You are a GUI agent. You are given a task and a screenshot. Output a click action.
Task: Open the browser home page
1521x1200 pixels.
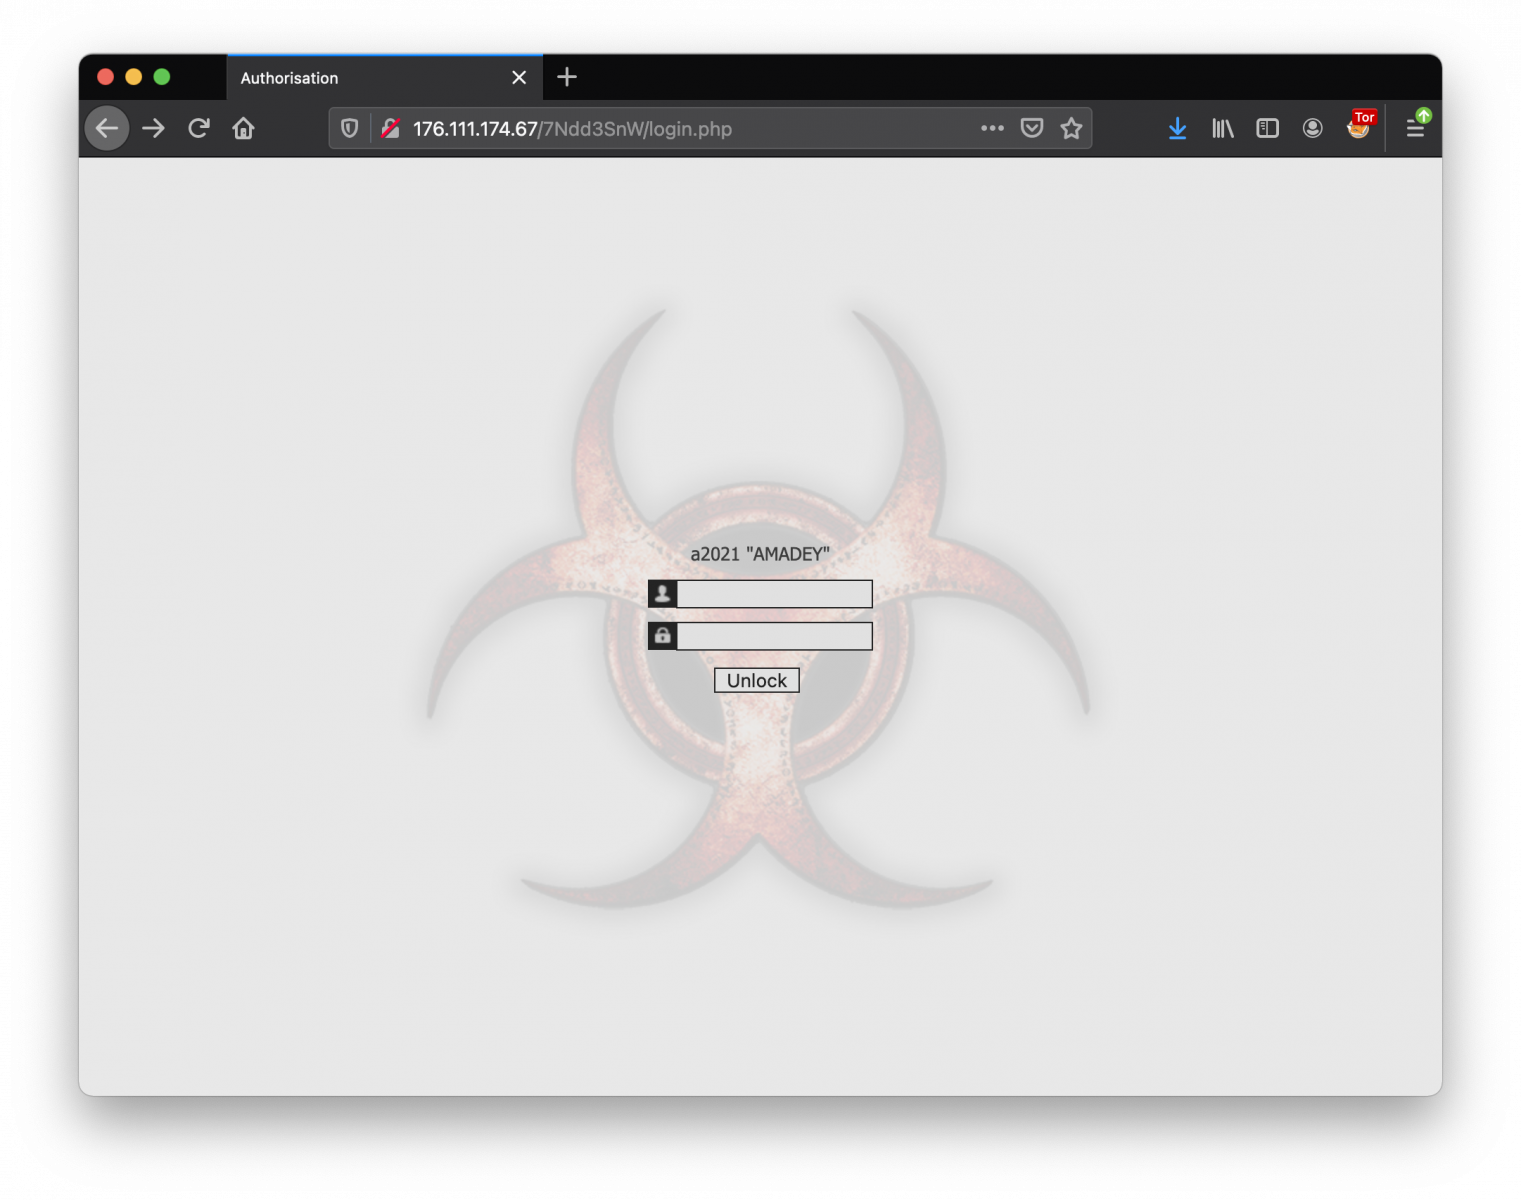(244, 128)
